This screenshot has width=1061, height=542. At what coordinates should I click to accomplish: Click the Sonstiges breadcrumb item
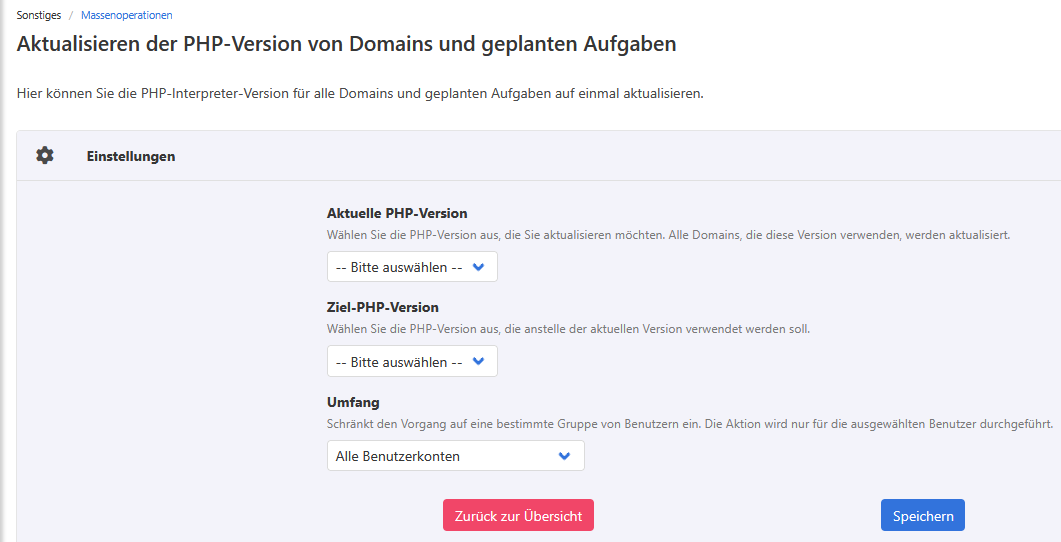click(39, 15)
